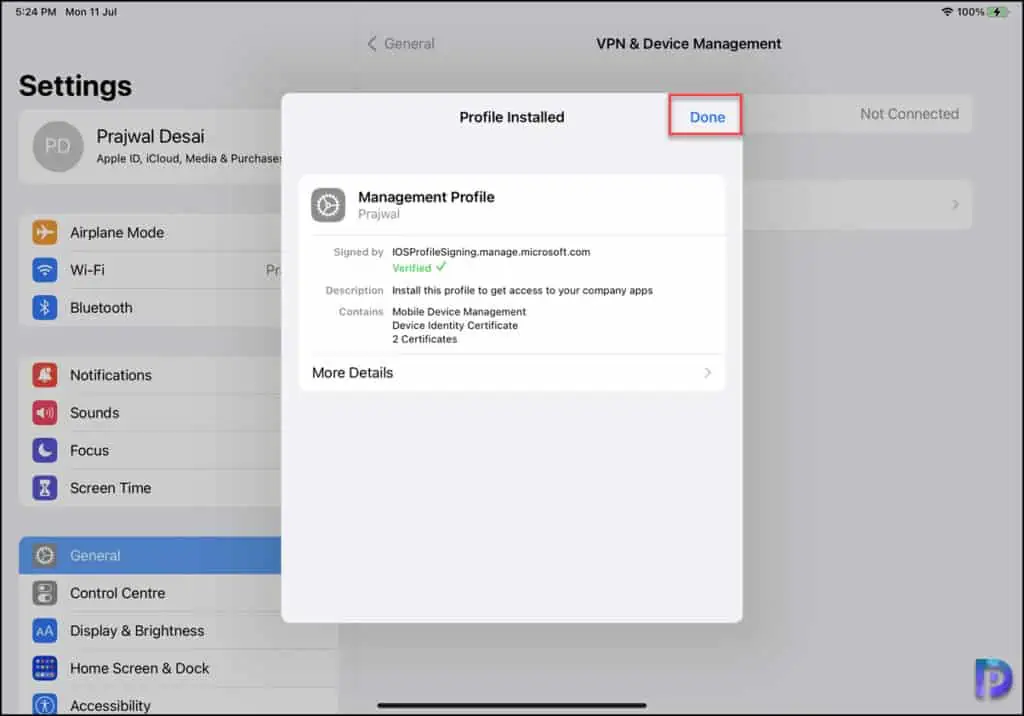Image resolution: width=1024 pixels, height=716 pixels.
Task: Click the Settings heading
Action: (x=75, y=86)
